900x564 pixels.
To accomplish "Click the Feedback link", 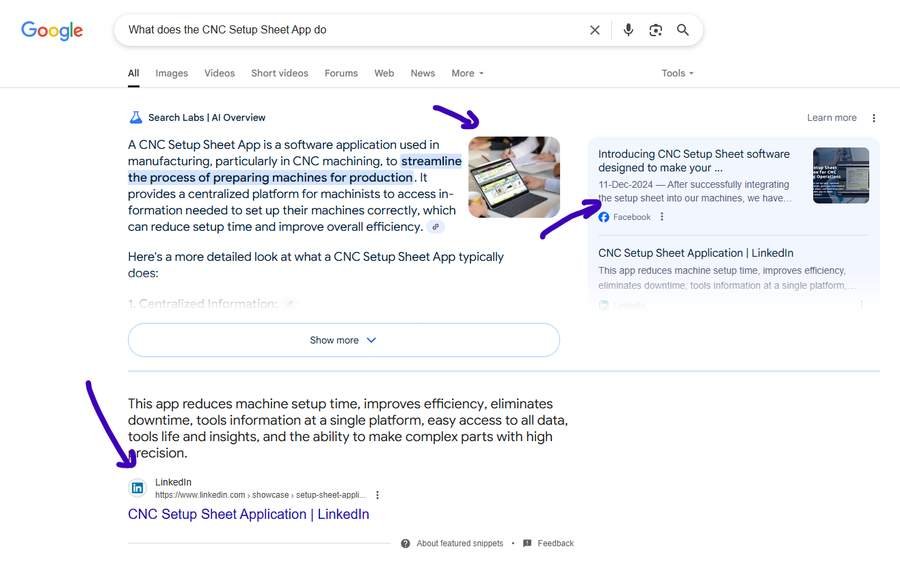I will pos(556,543).
